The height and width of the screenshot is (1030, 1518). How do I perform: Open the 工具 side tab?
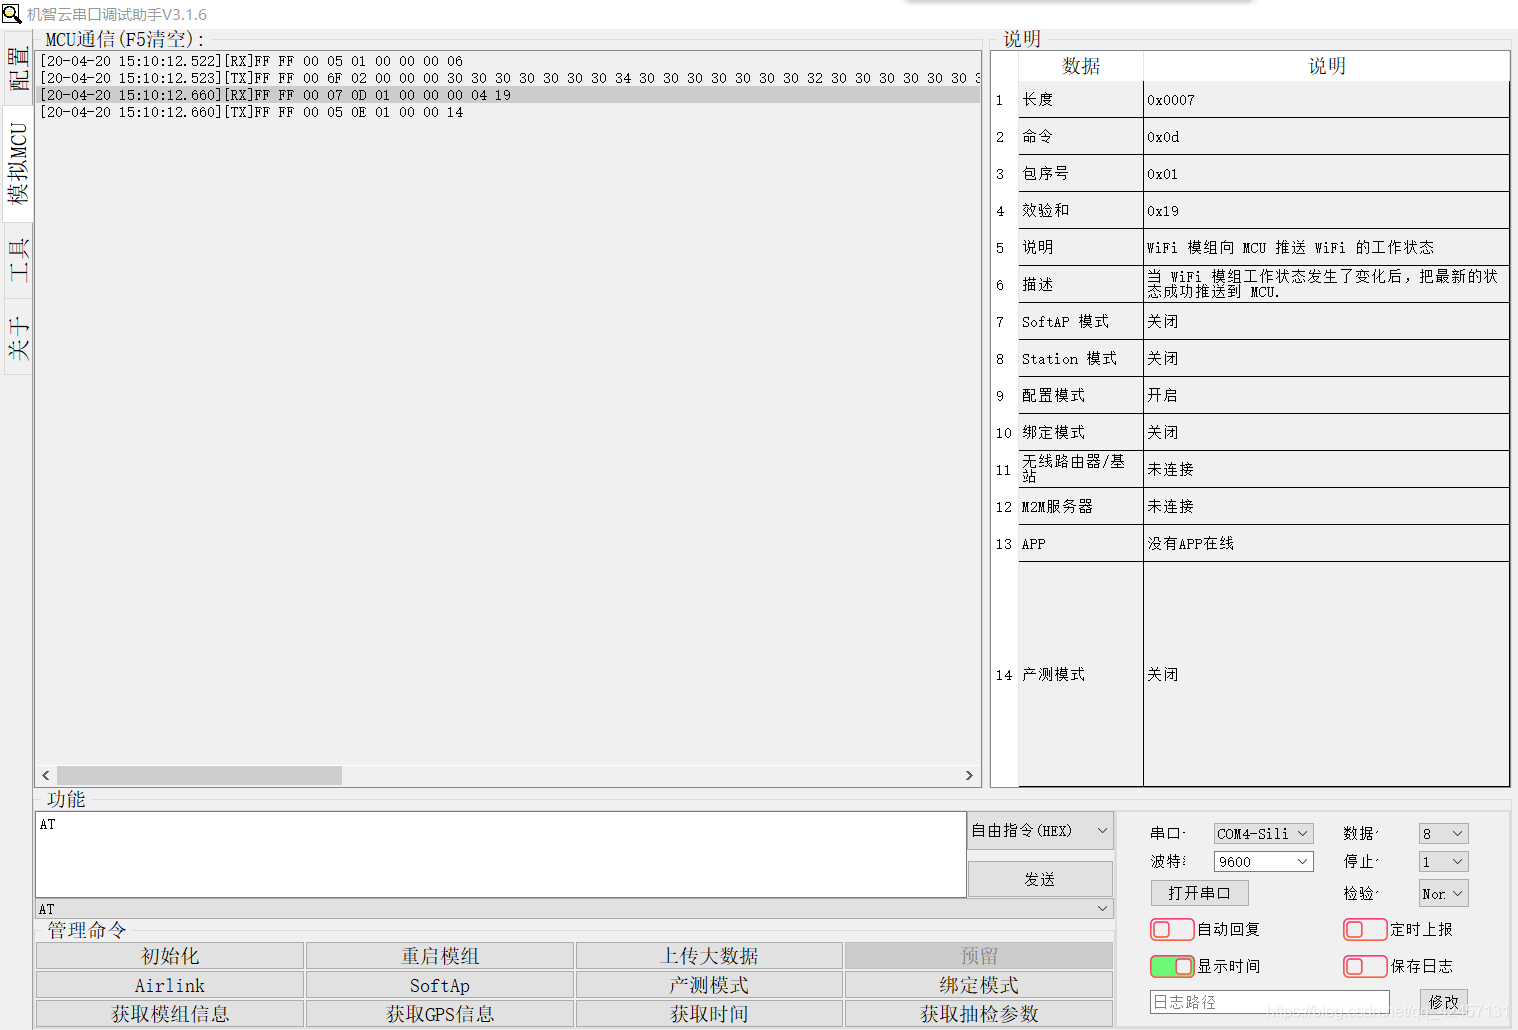(18, 259)
